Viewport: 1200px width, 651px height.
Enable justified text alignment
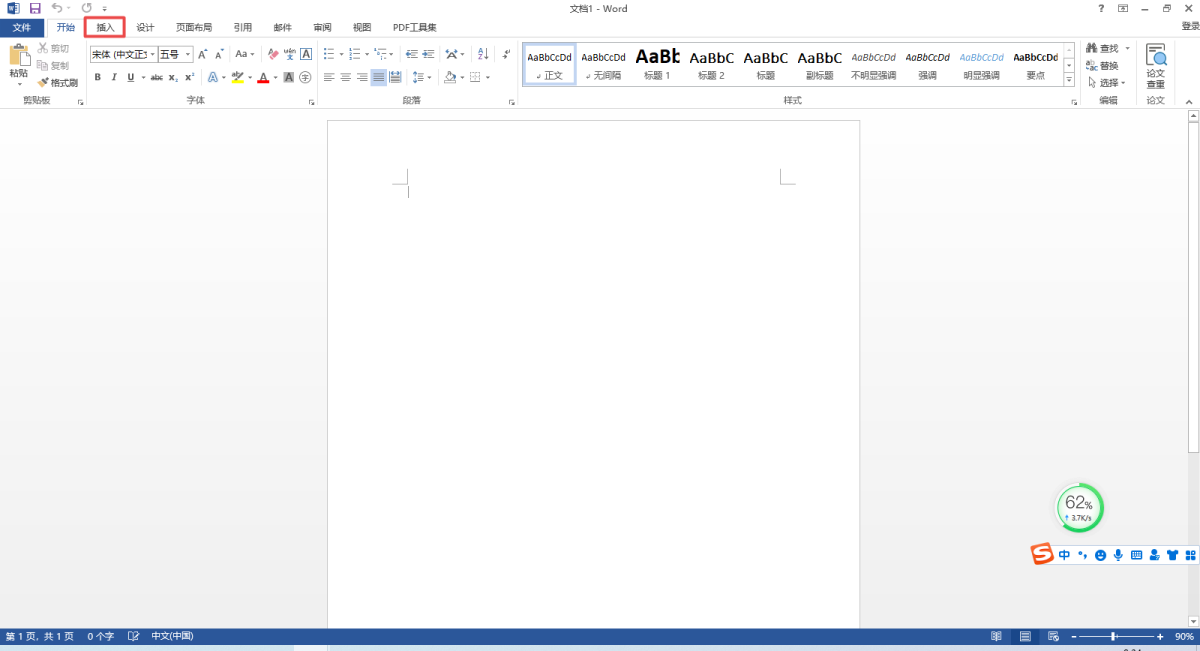tap(378, 77)
